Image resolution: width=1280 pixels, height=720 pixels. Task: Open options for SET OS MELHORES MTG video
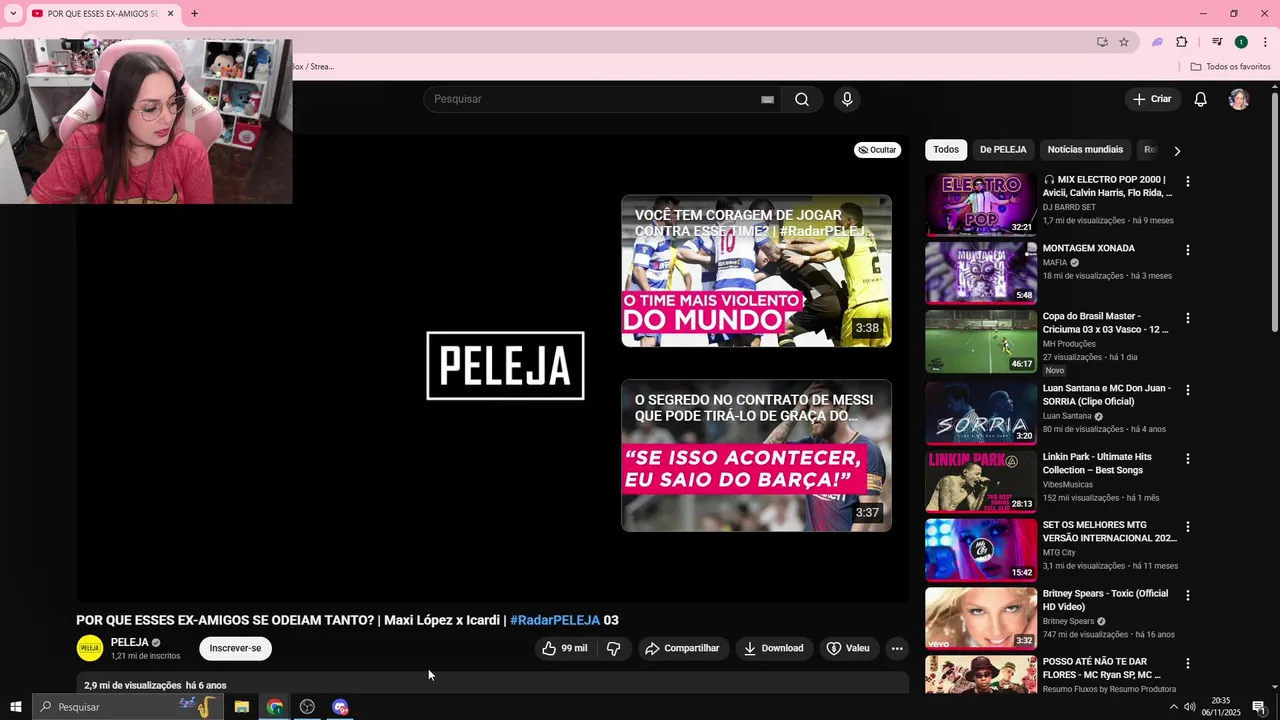pos(1188,527)
